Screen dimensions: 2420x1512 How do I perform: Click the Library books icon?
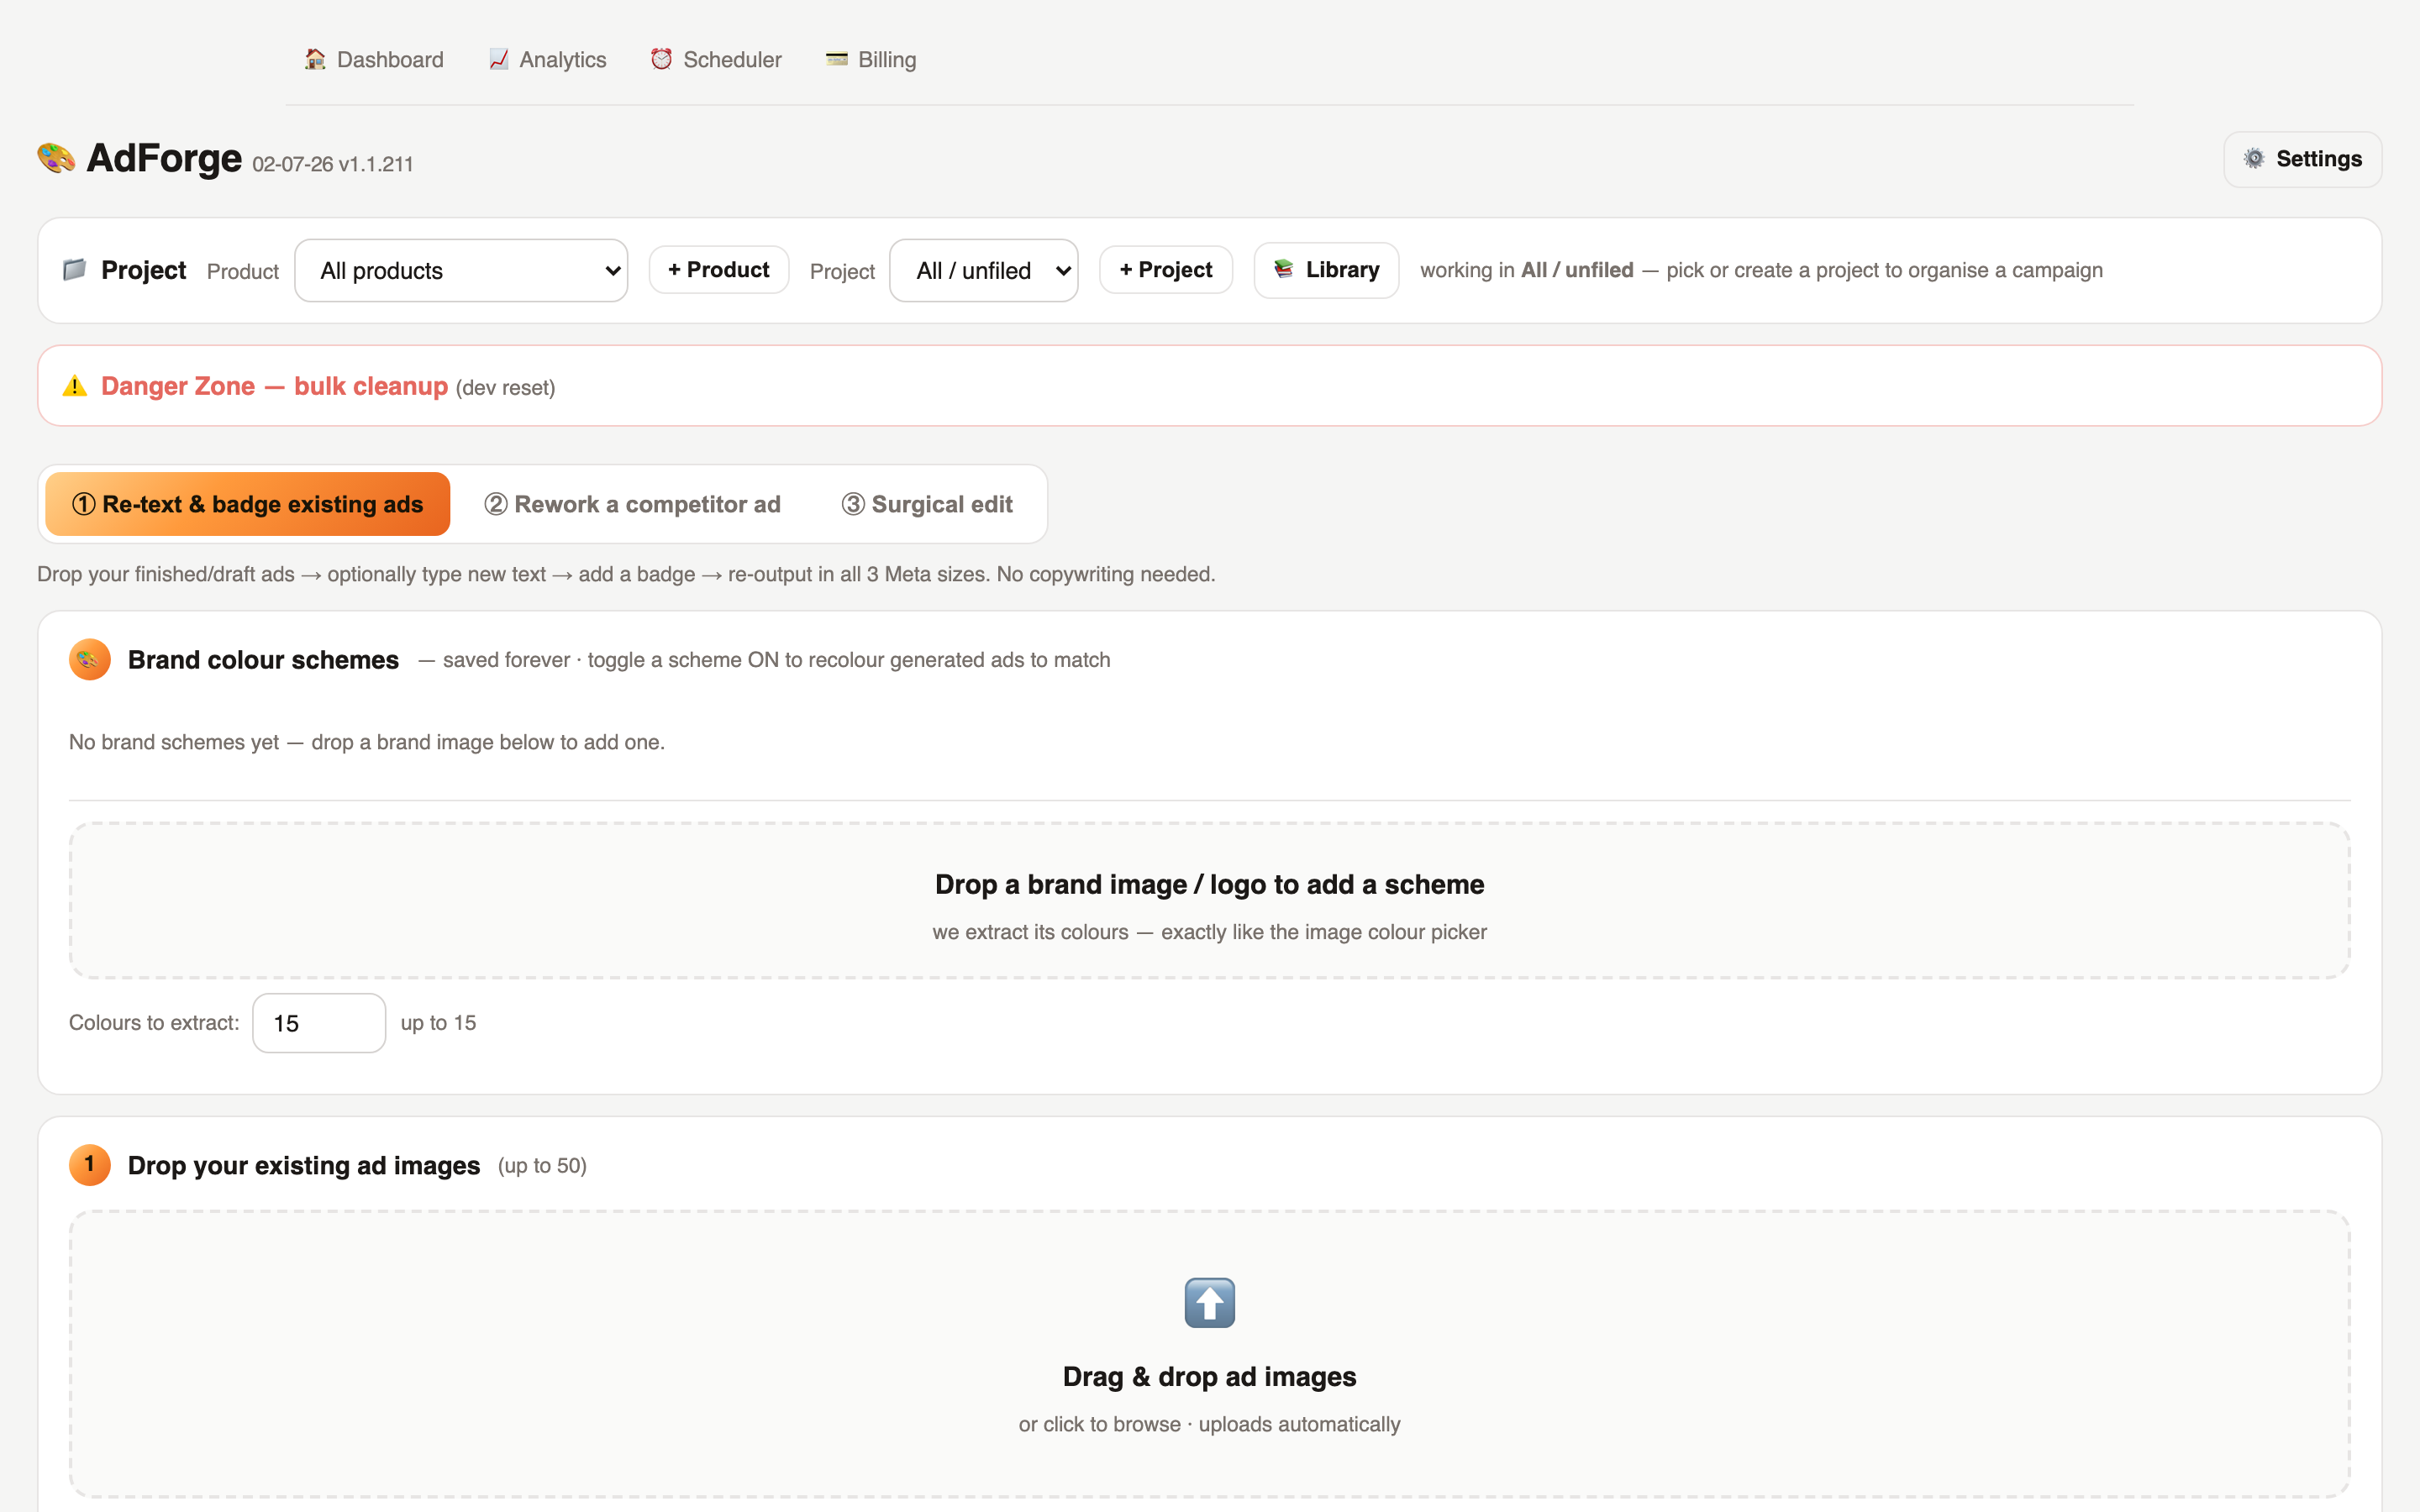point(1284,269)
